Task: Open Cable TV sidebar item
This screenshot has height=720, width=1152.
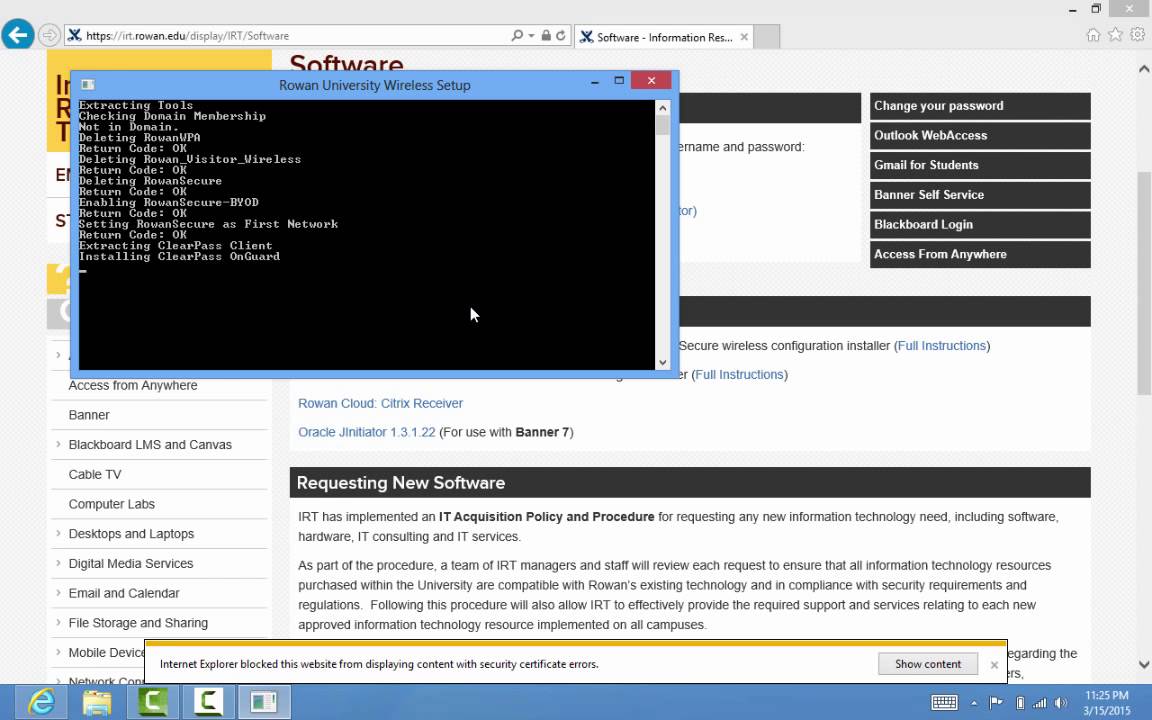Action: click(x=95, y=475)
